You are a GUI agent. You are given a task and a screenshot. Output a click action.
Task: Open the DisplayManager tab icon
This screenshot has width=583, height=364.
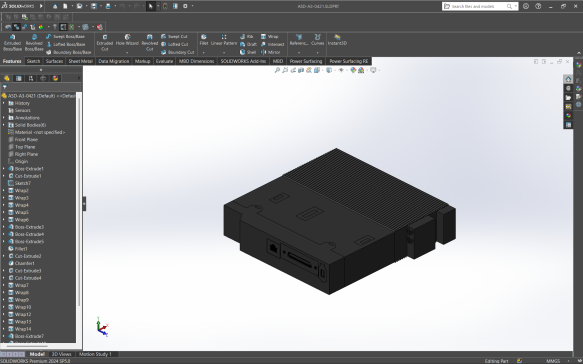pyautogui.click(x=55, y=78)
